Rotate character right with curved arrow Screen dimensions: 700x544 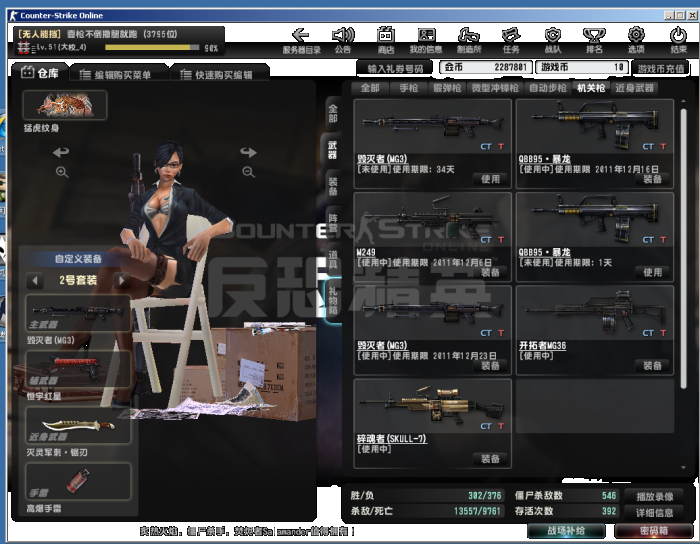click(x=248, y=152)
